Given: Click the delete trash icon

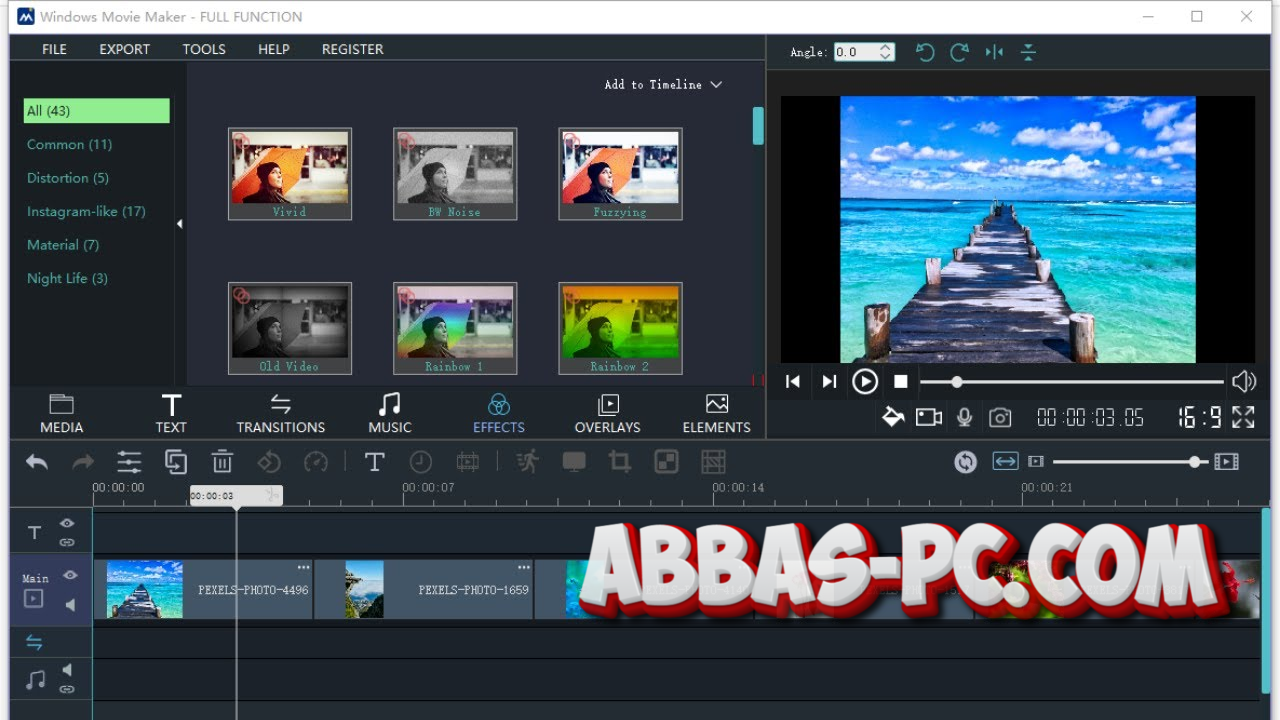Looking at the screenshot, I should [222, 462].
